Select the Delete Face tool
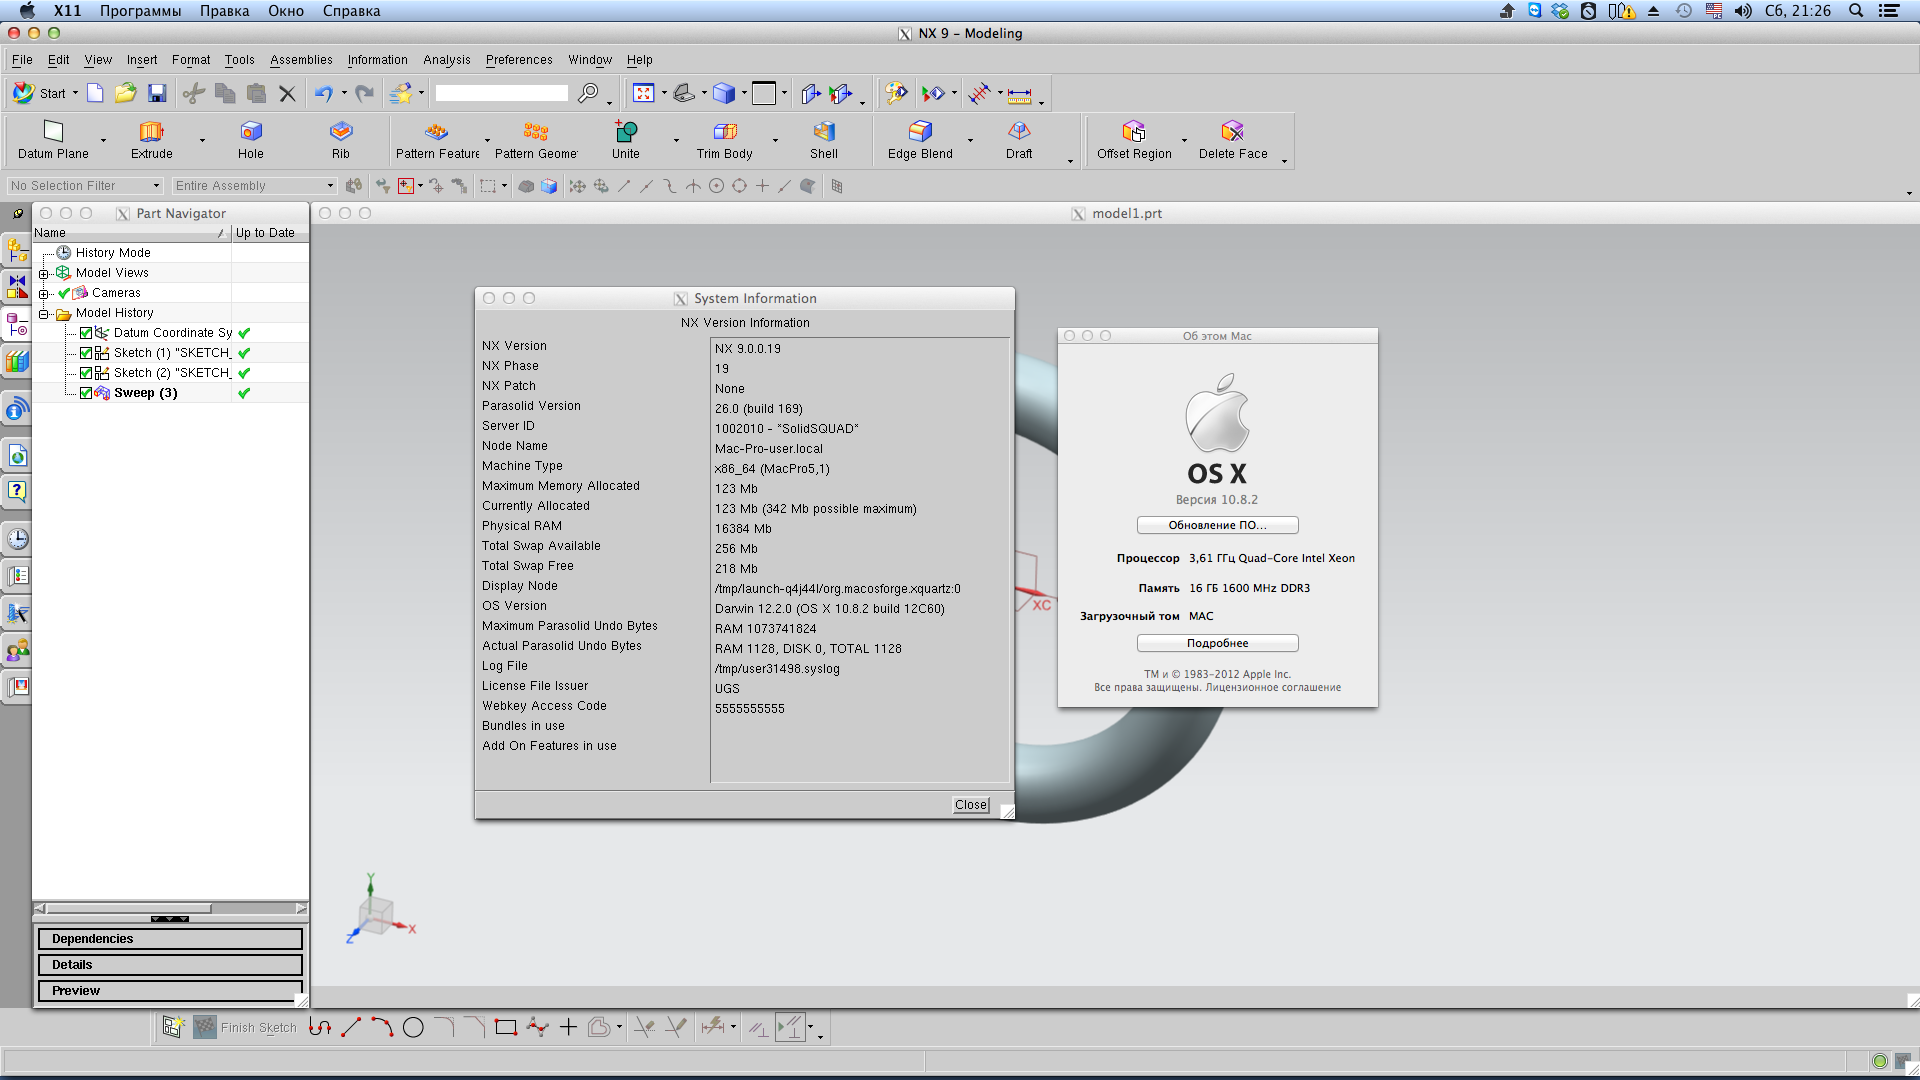1920x1080 pixels. pyautogui.click(x=1233, y=139)
